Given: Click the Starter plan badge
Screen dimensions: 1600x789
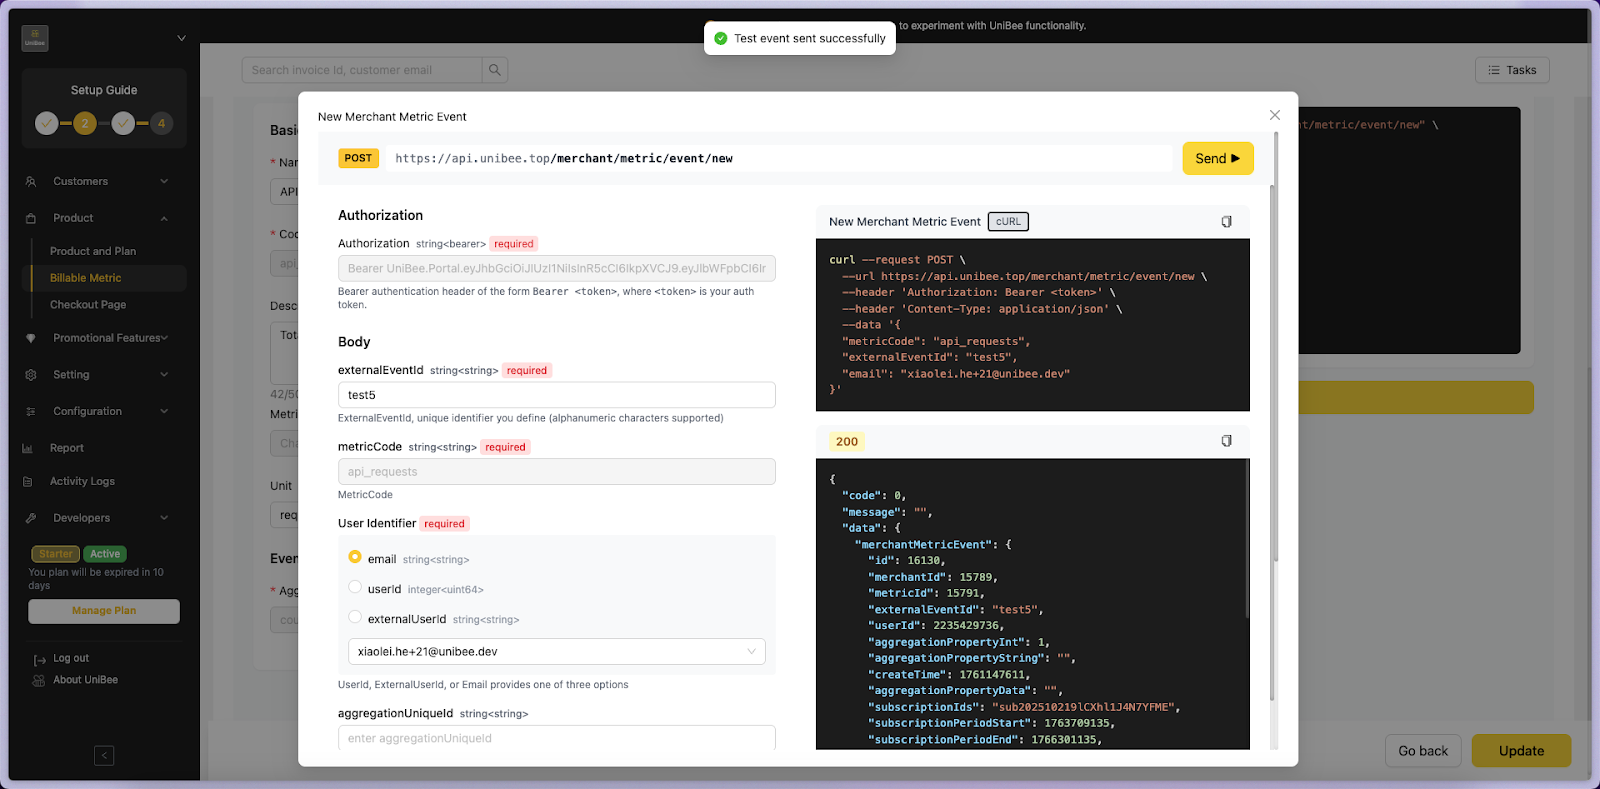Looking at the screenshot, I should coord(56,554).
